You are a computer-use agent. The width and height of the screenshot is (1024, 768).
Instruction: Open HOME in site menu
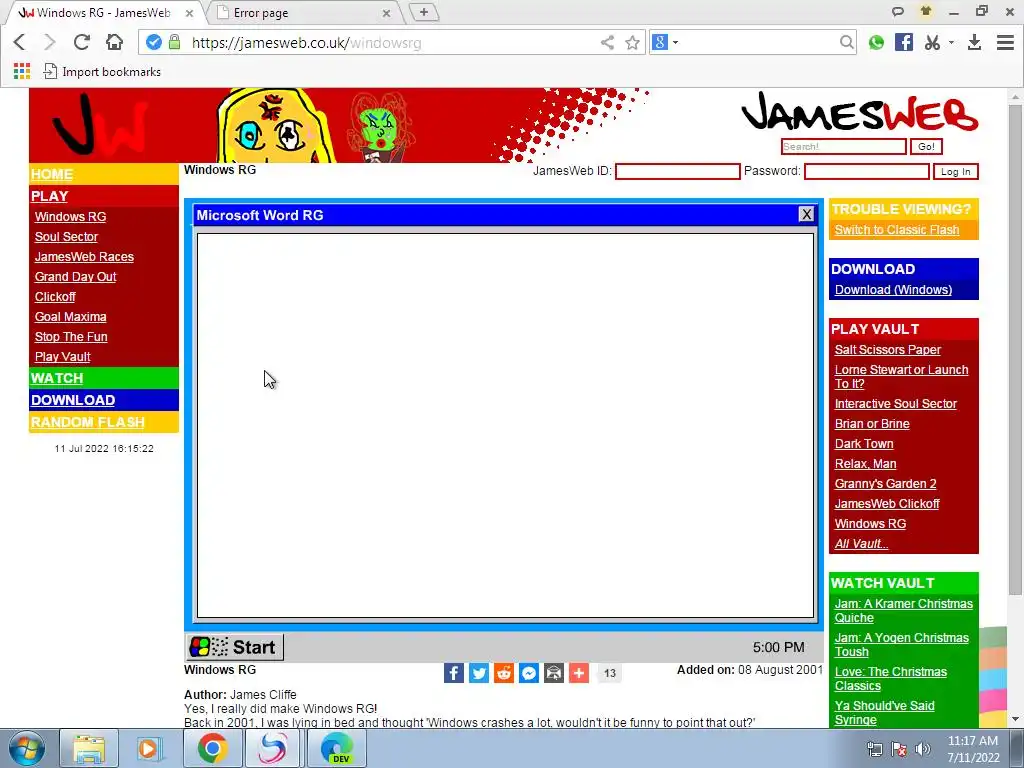point(52,174)
